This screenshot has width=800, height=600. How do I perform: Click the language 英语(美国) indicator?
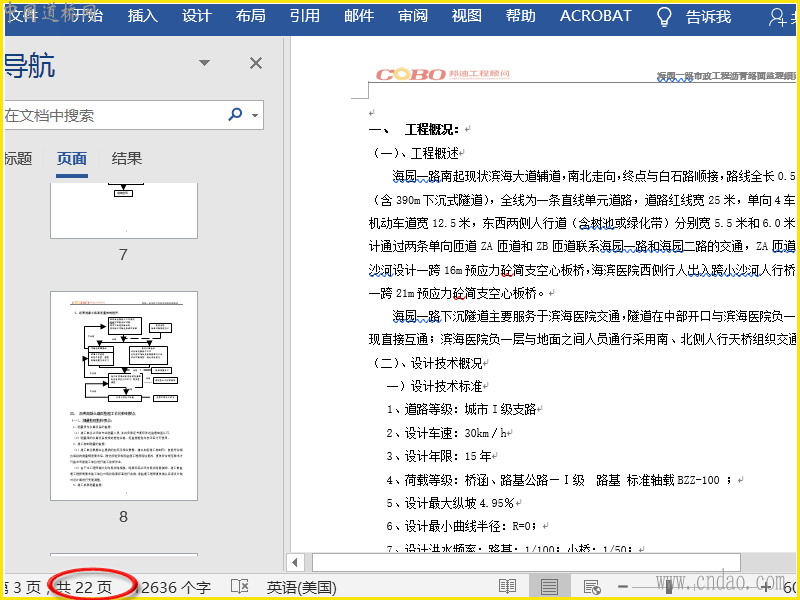302,587
